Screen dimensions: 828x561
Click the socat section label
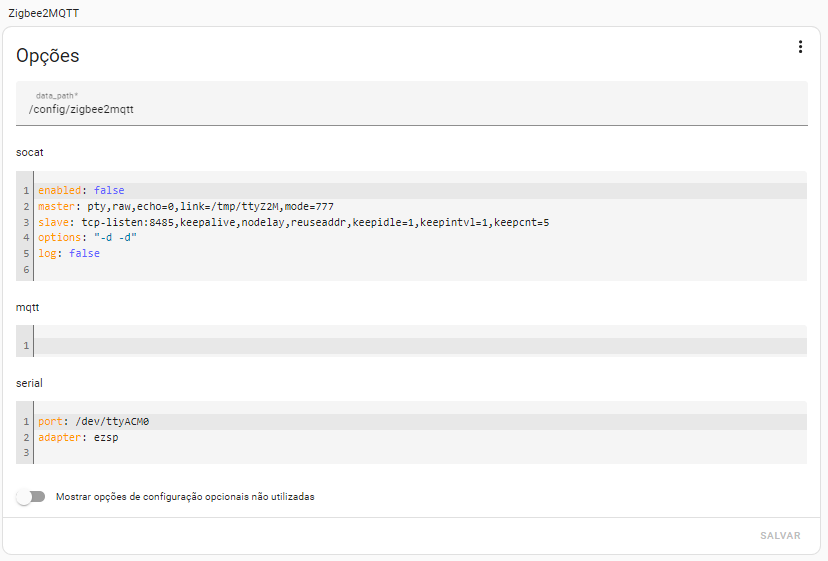tap(30, 152)
